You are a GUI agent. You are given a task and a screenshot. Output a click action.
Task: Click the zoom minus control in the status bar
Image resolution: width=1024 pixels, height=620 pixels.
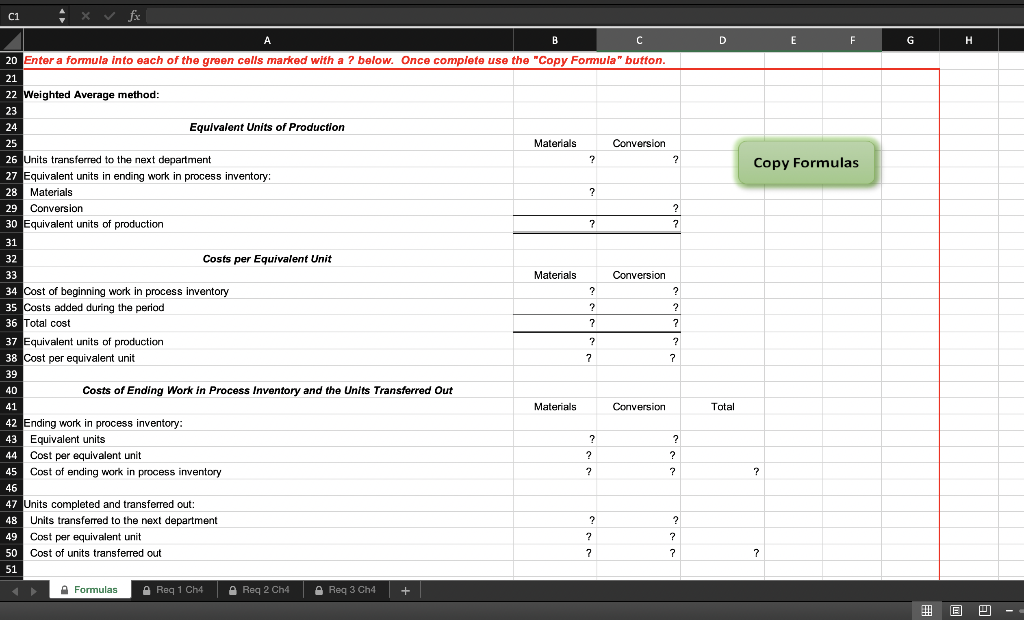pos(1009,611)
